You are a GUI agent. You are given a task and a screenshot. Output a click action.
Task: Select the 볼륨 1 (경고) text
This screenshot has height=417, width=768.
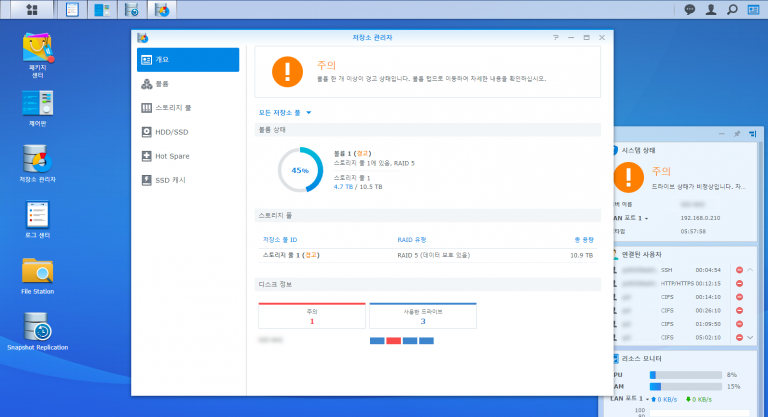(352, 153)
